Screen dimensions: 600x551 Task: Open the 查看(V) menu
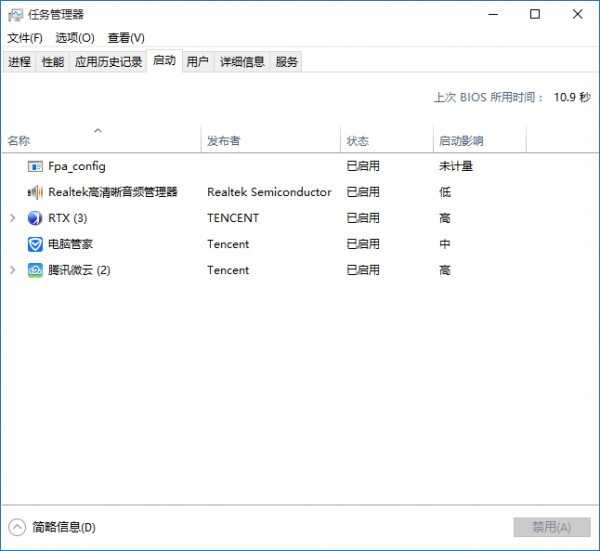coord(126,38)
